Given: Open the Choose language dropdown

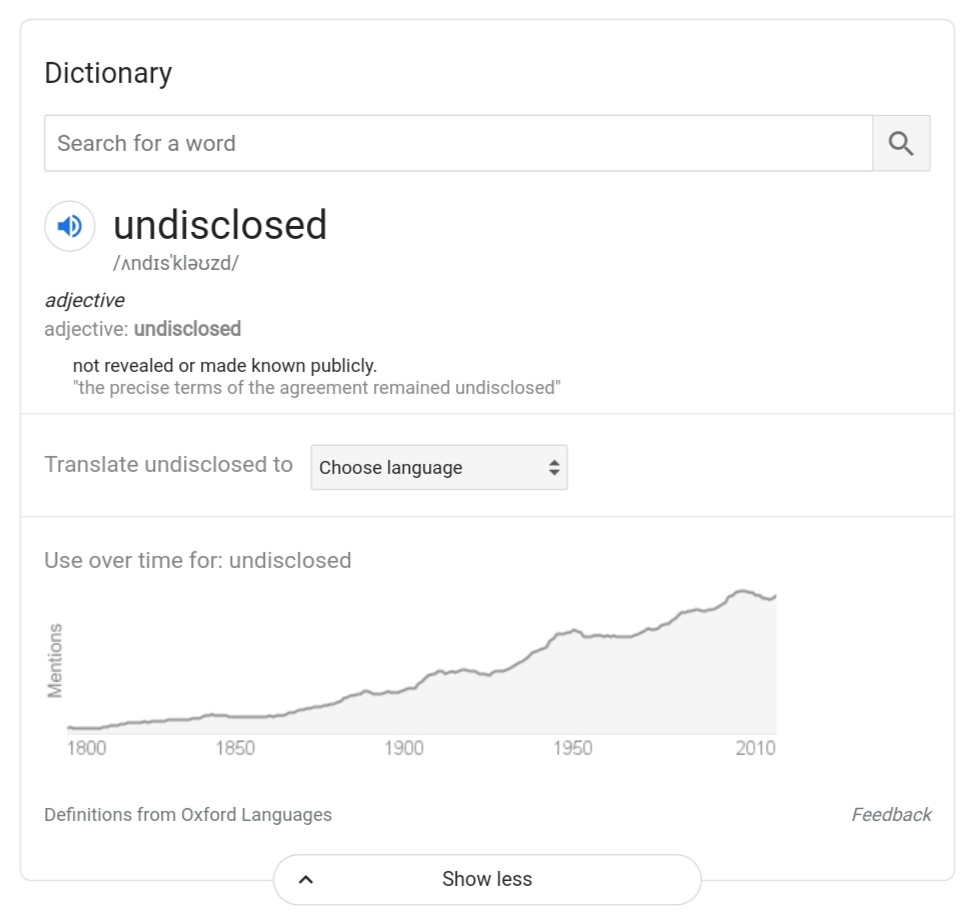Looking at the screenshot, I should (438, 468).
